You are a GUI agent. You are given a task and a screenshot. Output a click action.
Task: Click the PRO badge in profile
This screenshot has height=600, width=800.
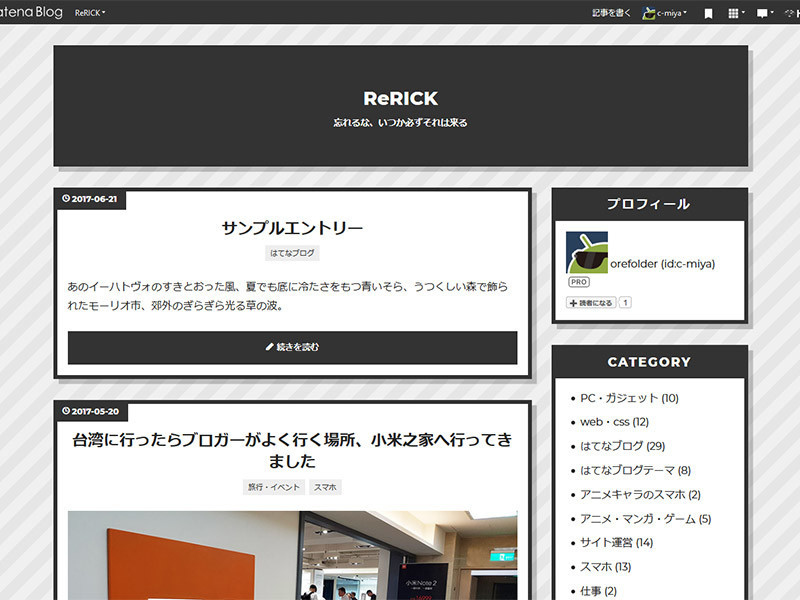(x=579, y=282)
